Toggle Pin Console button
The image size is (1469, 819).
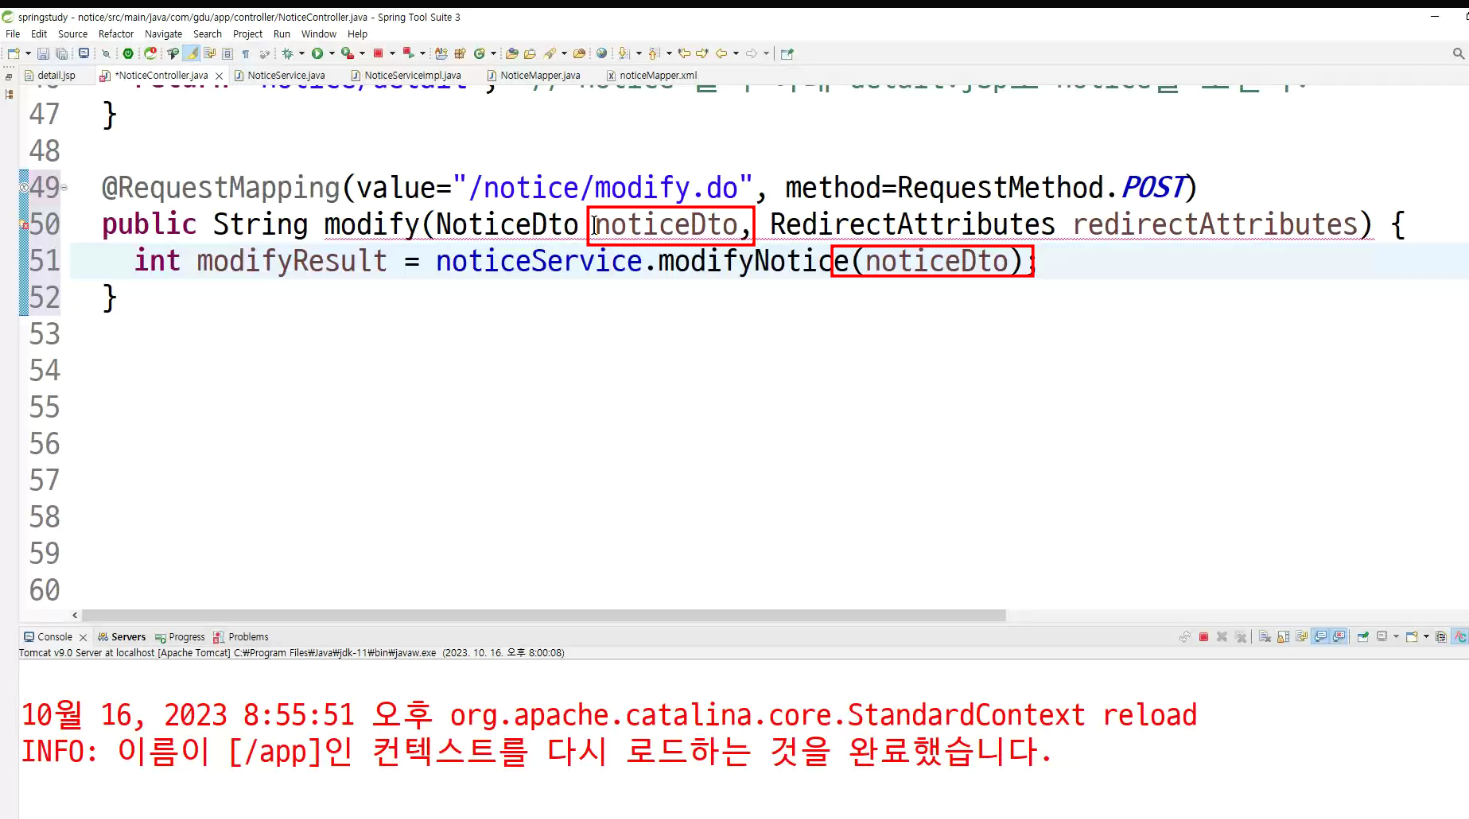pos(1362,637)
